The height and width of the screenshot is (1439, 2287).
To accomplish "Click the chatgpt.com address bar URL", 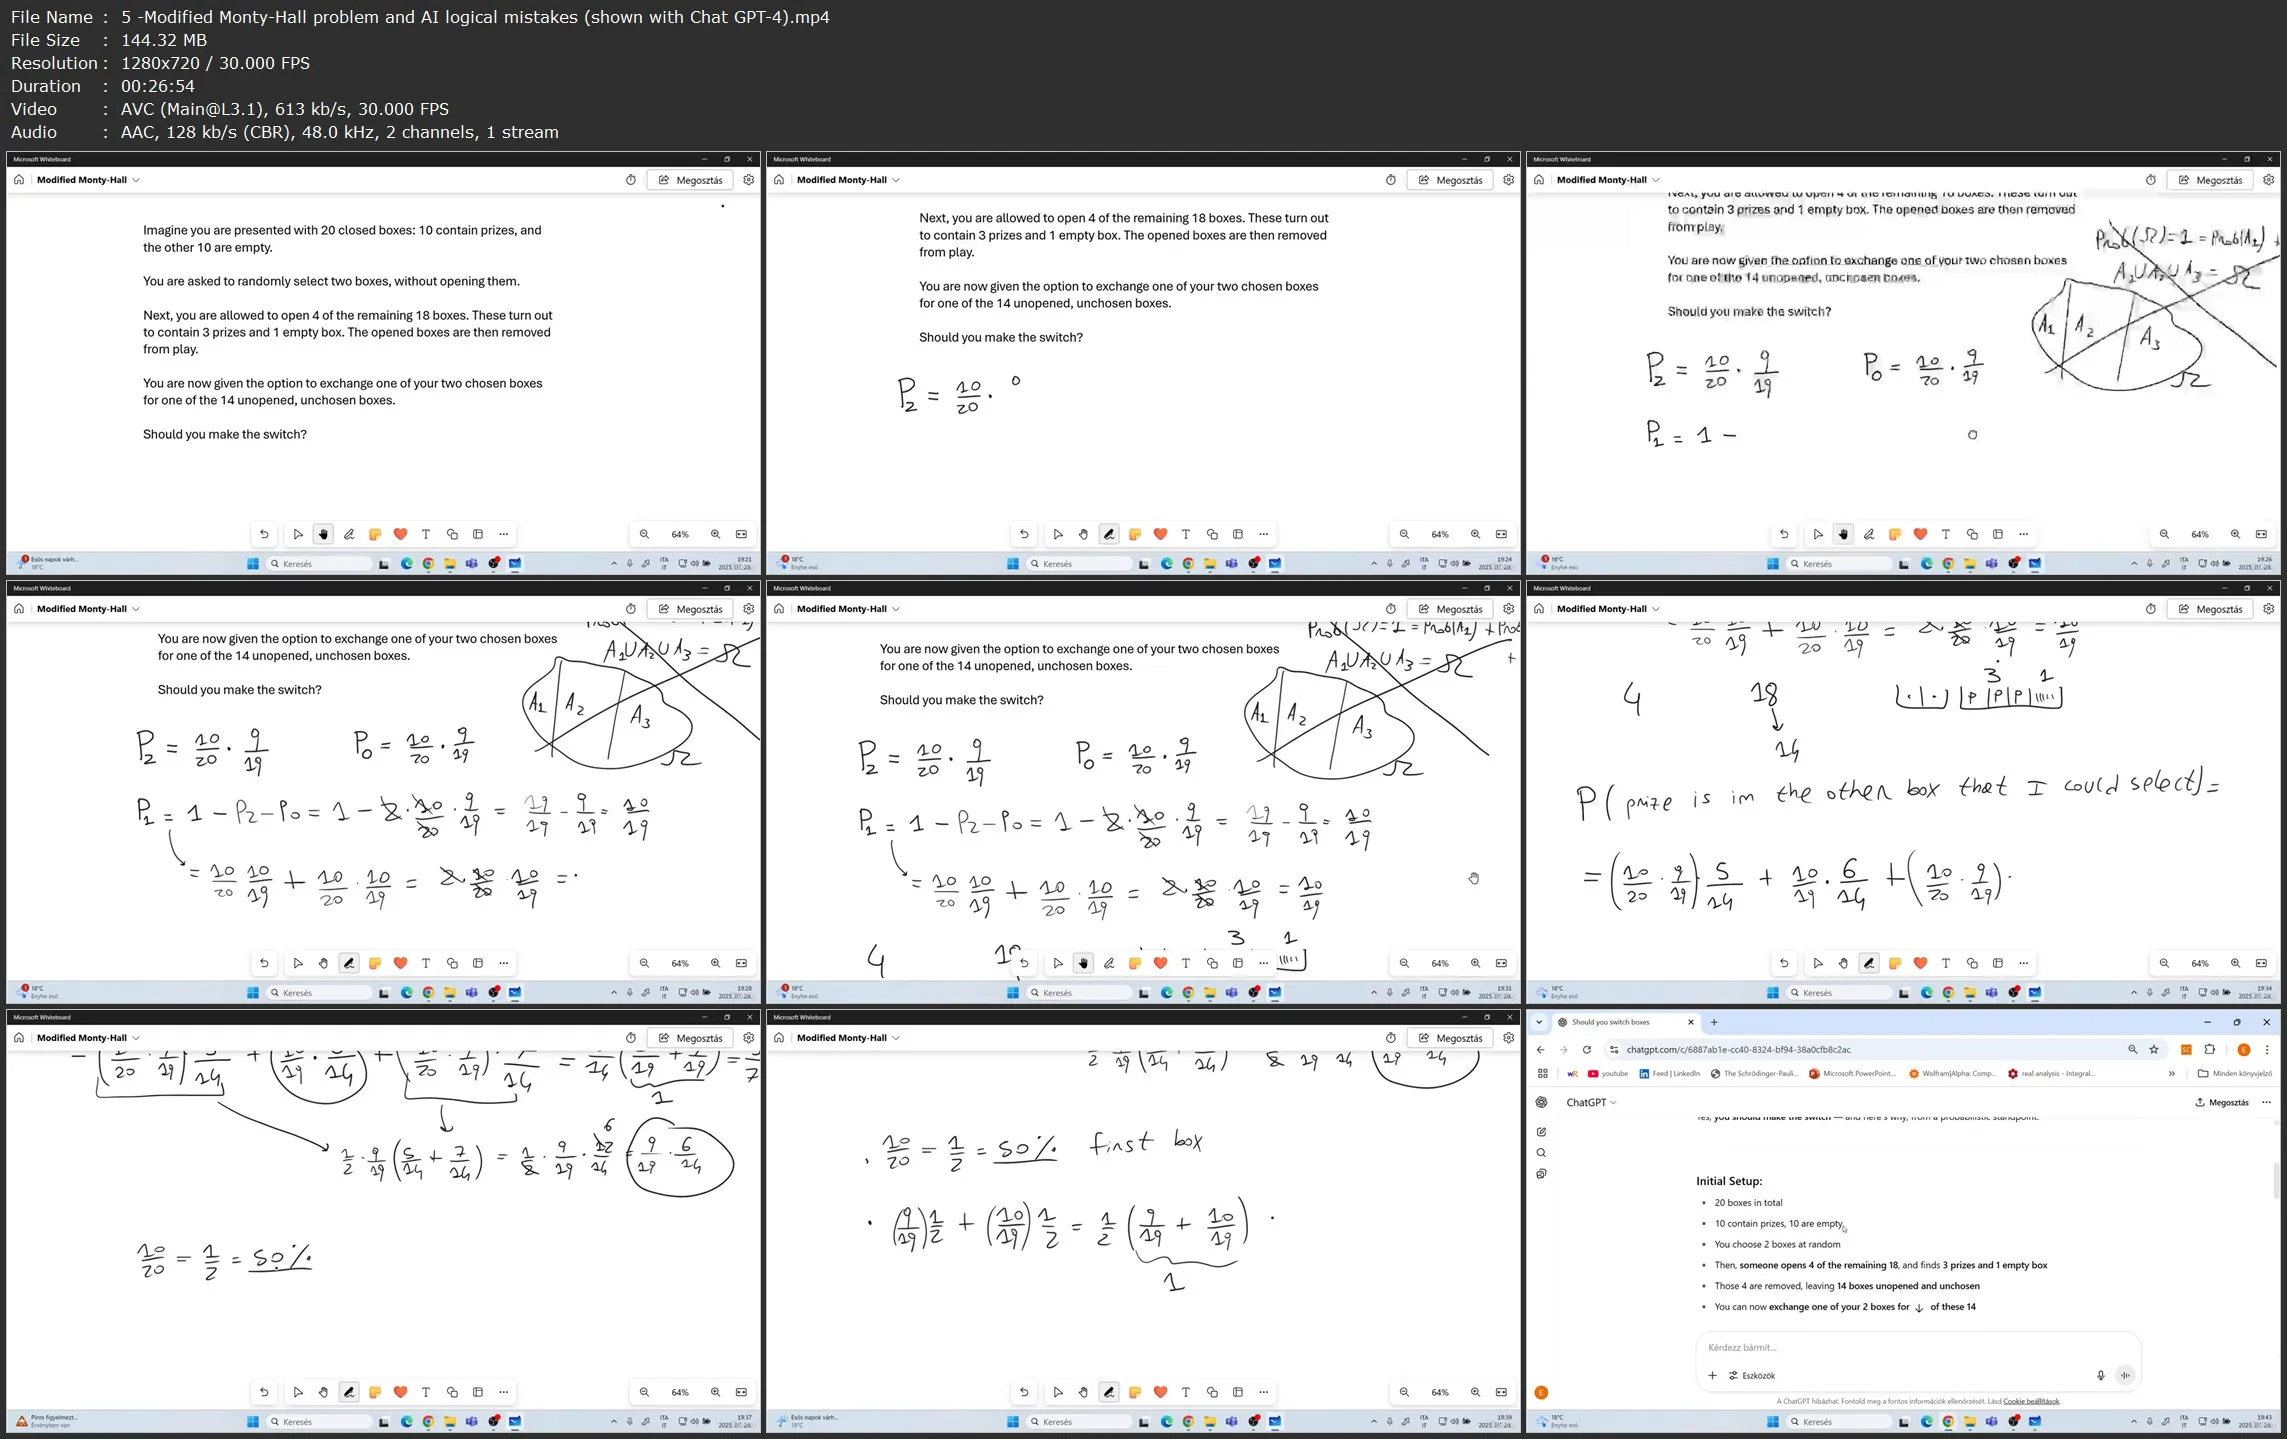I will 1738,1049.
